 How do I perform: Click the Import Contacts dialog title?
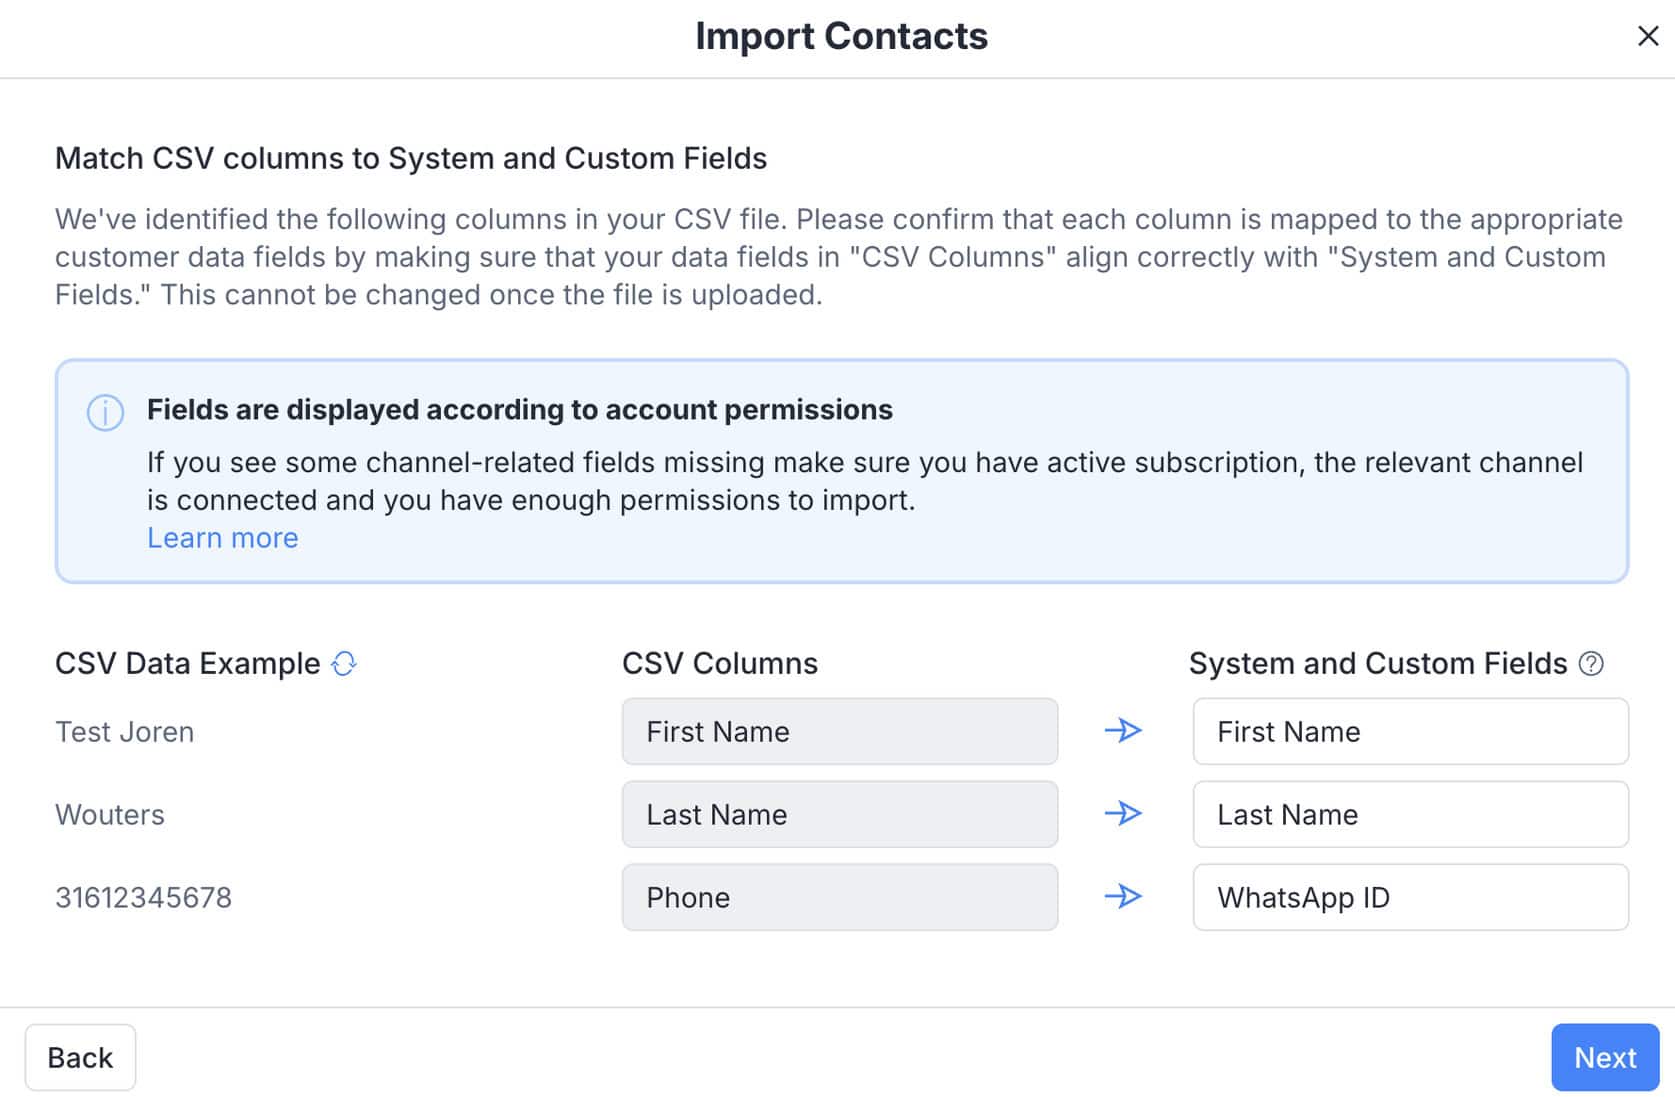coord(841,36)
